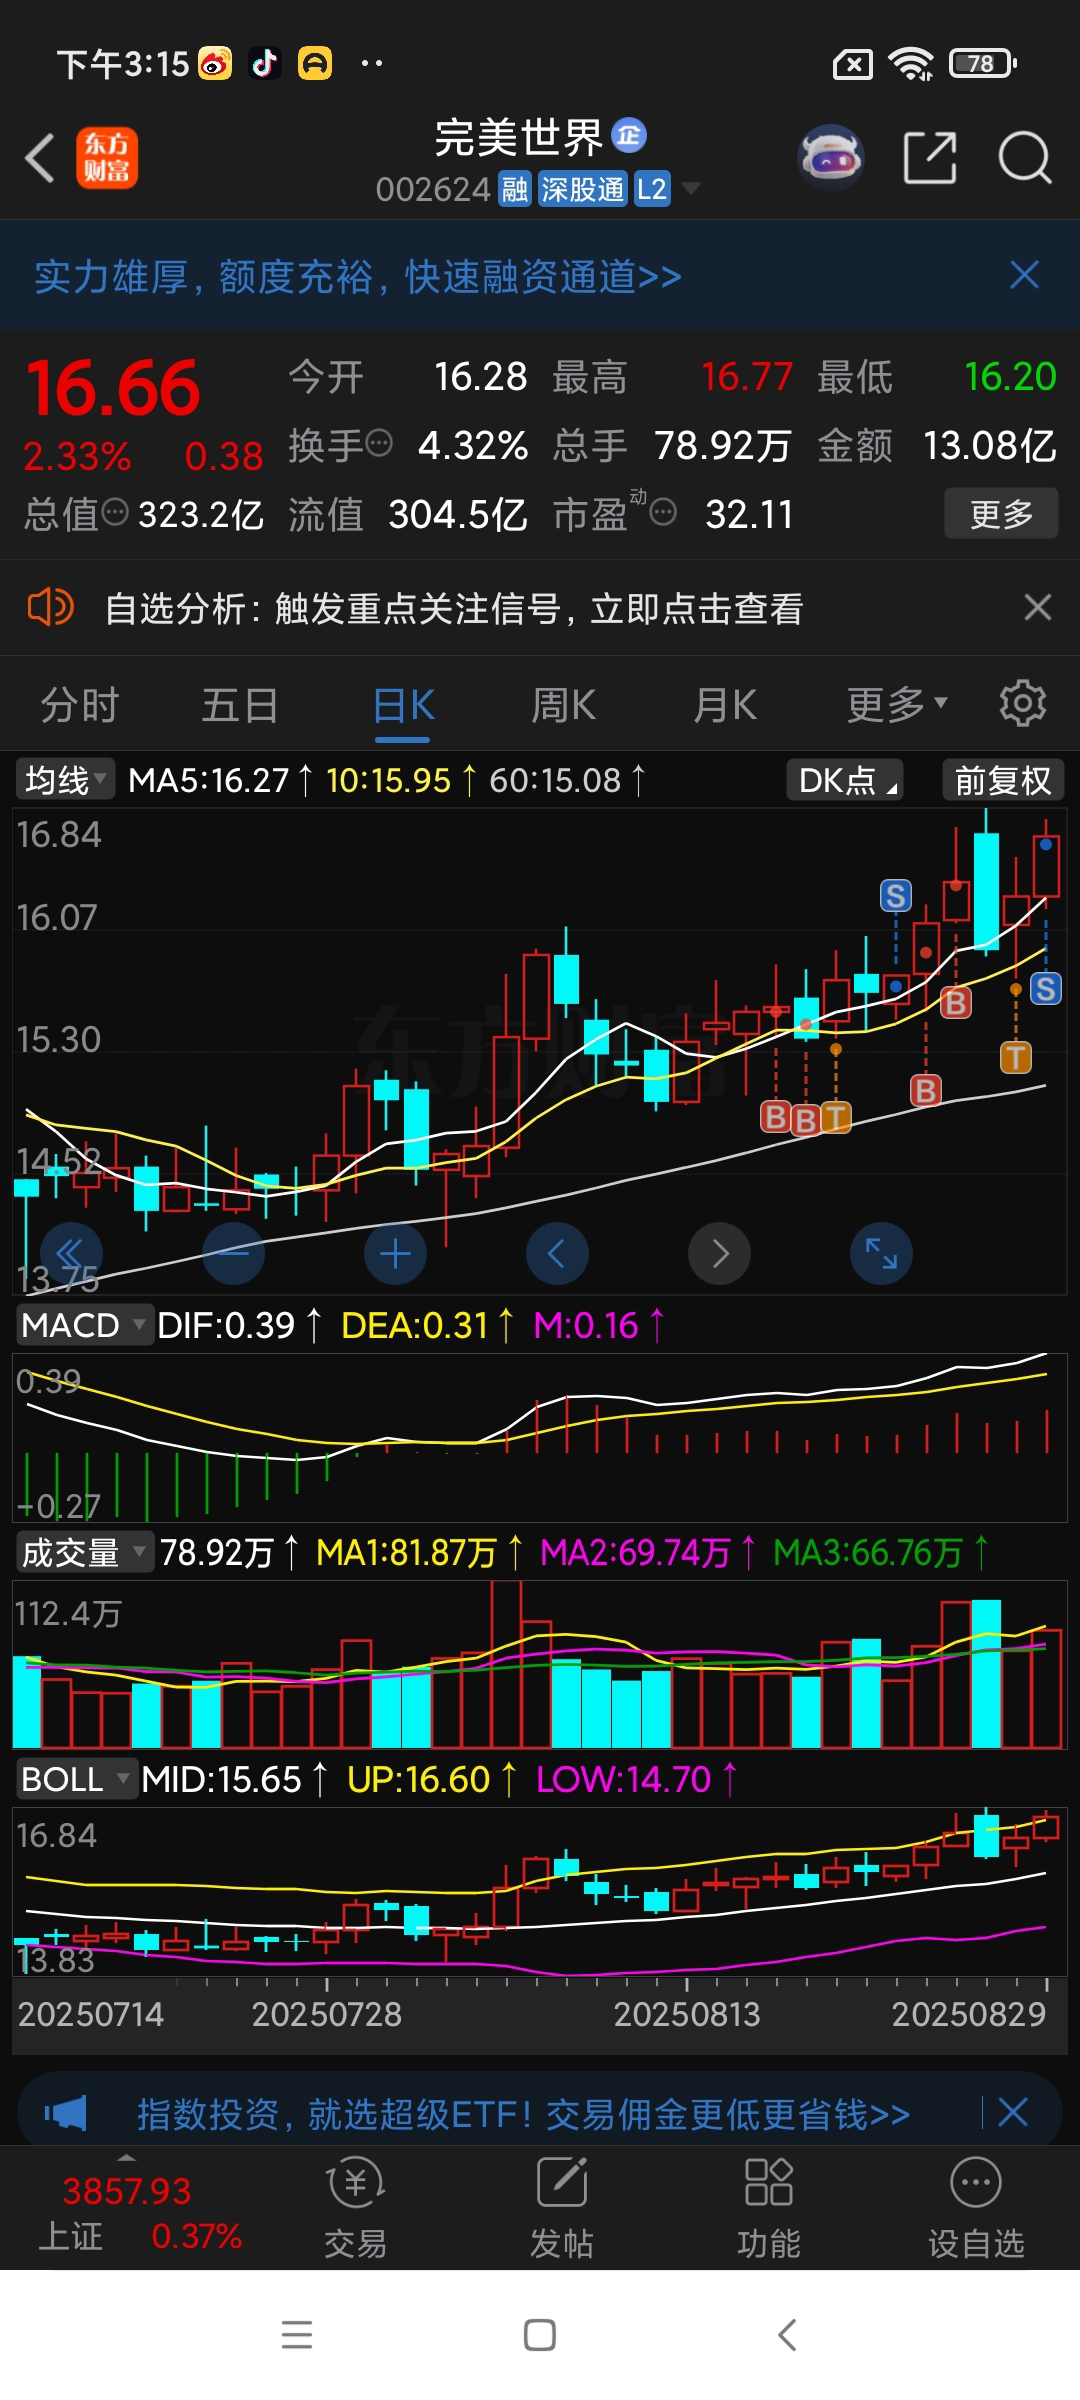1080x2400 pixels.
Task: Tap the share/export icon
Action: tap(930, 158)
